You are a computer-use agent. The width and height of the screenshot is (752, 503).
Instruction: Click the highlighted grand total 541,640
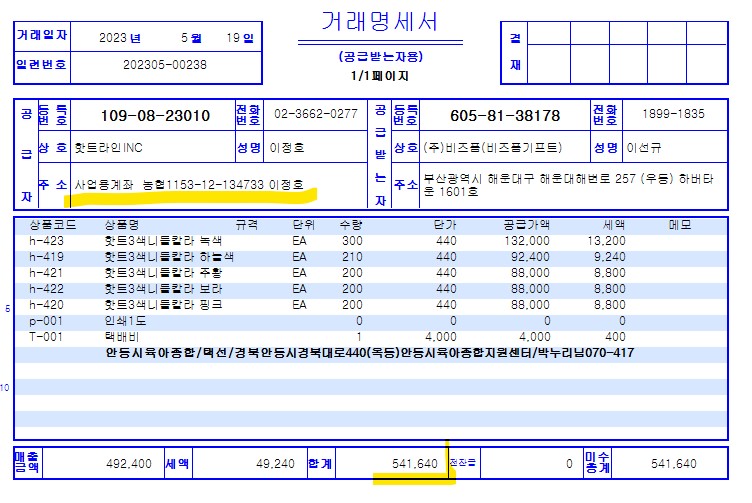point(411,464)
